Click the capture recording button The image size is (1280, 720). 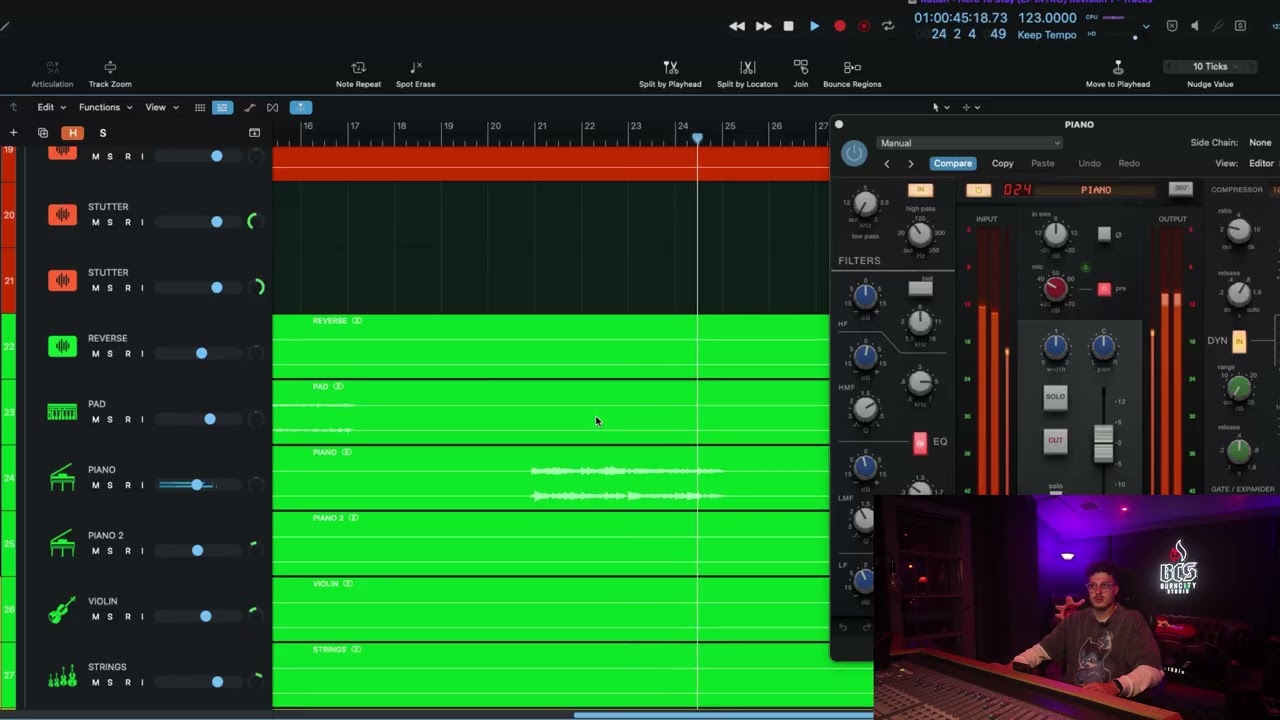tap(864, 26)
